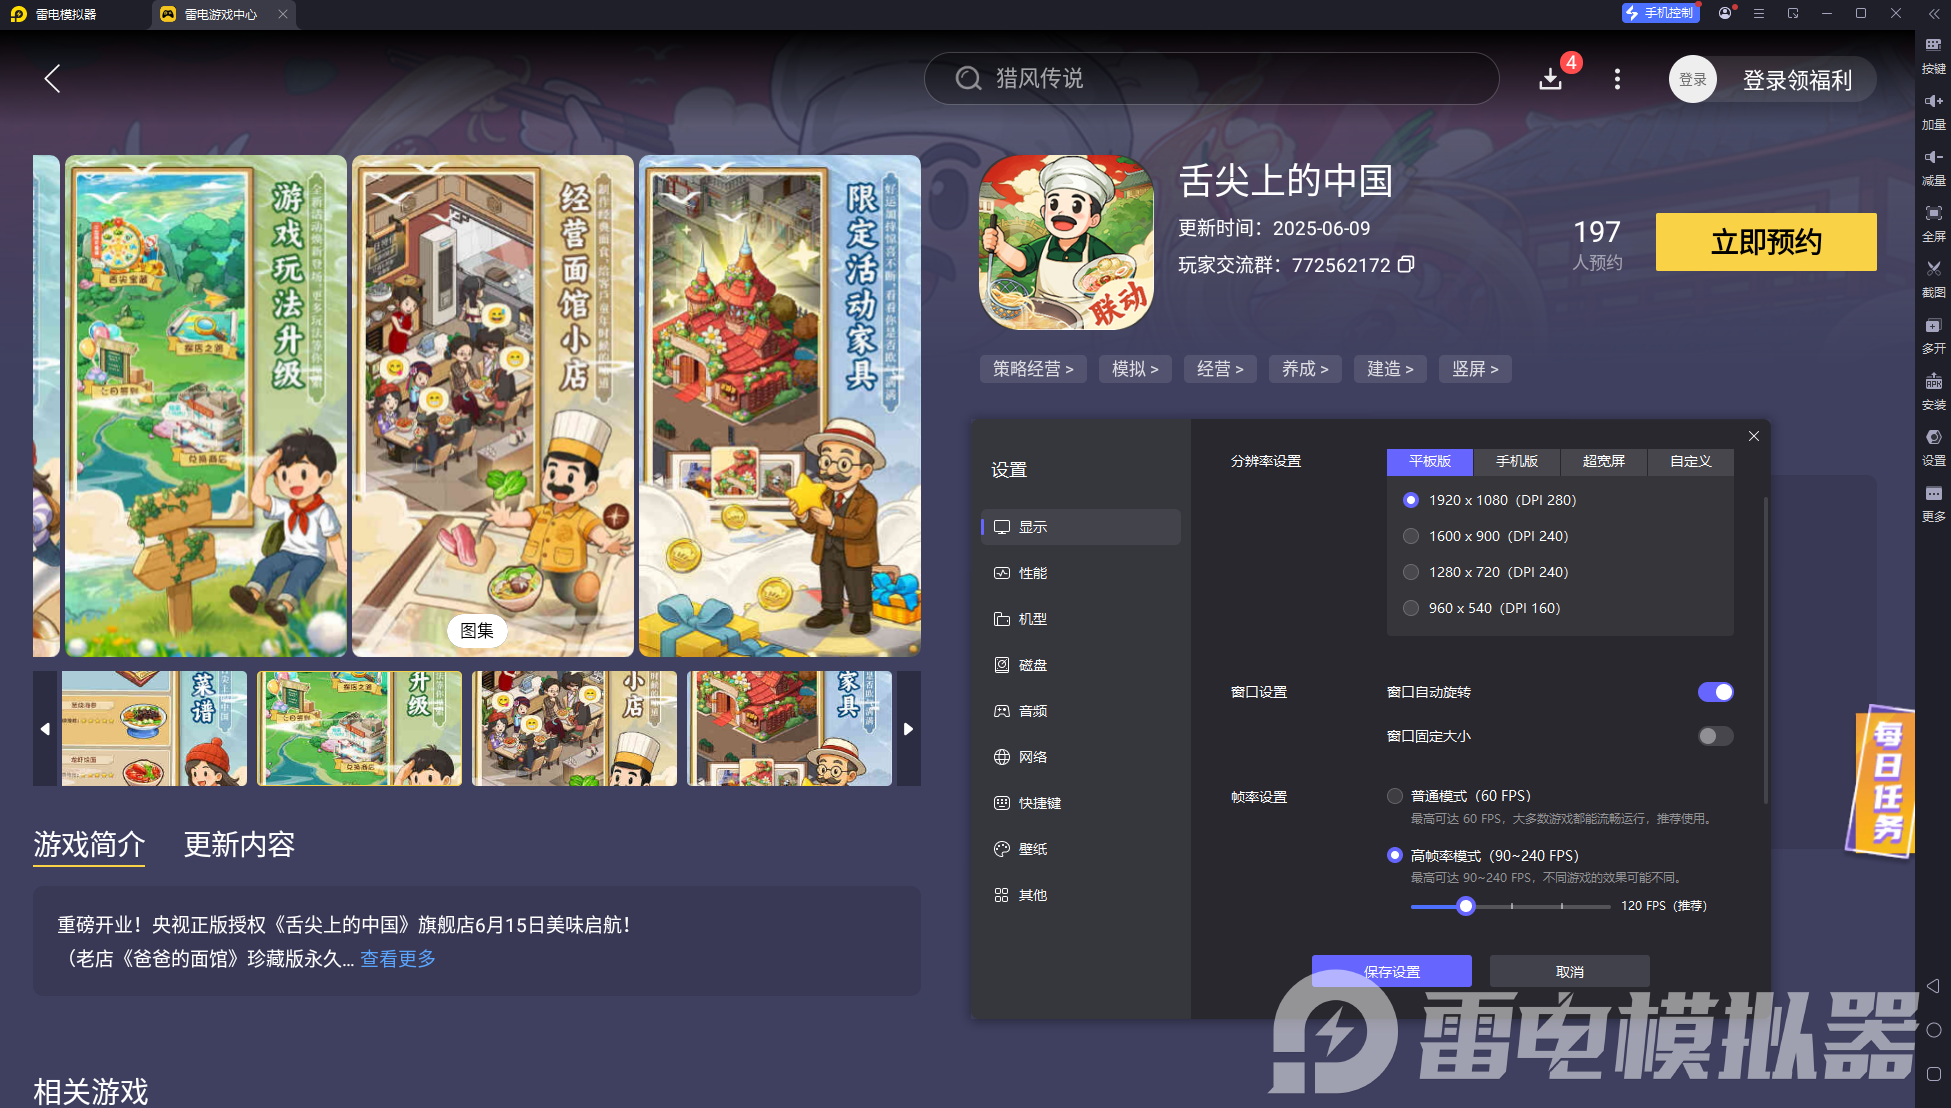Click the back arrow icon

(53, 79)
